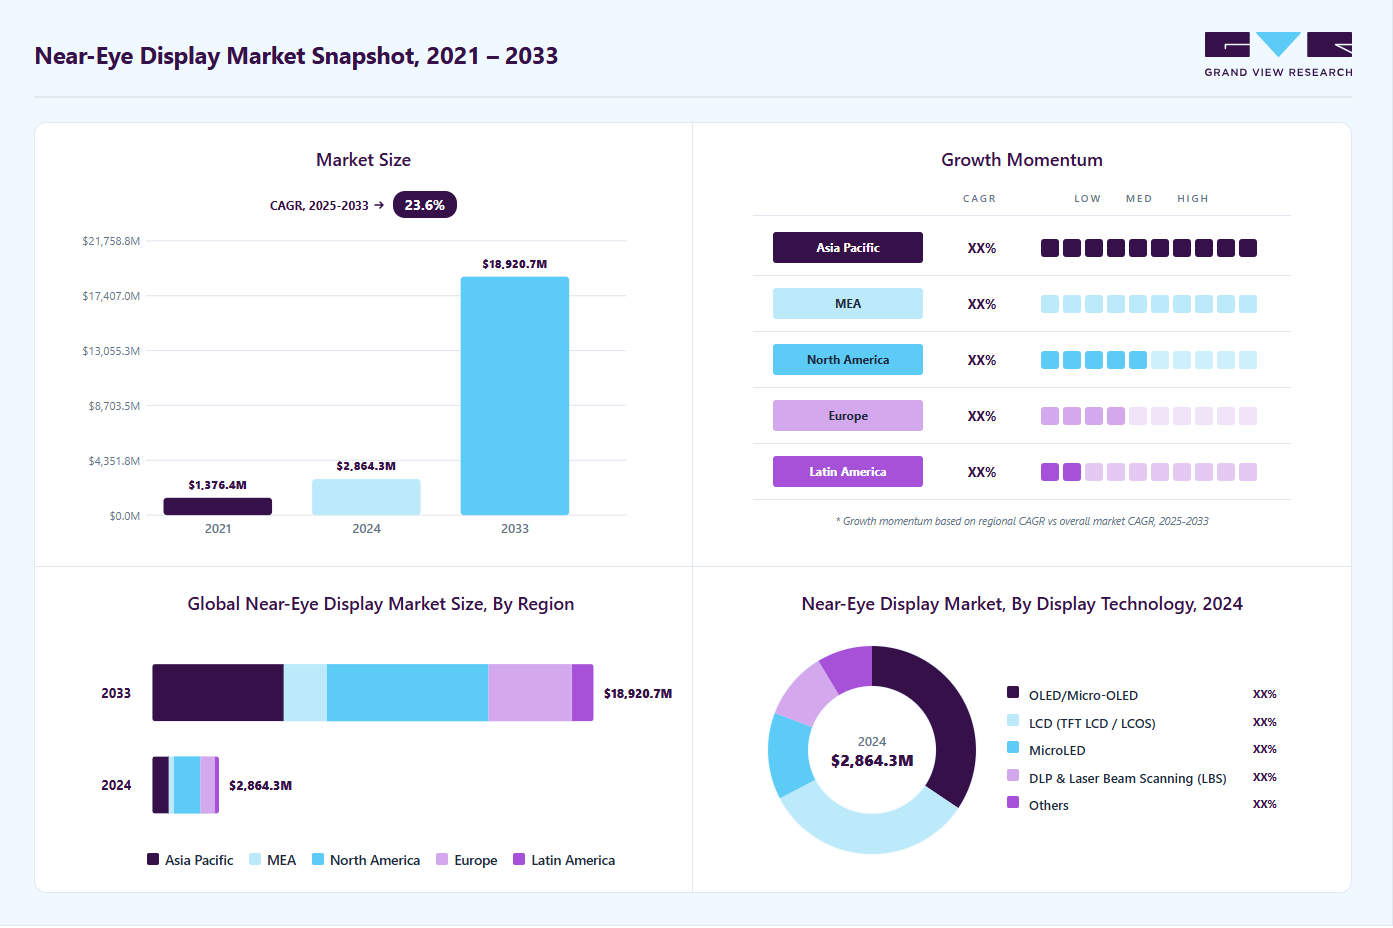Click the North America segment in 2033 bar

tap(407, 693)
